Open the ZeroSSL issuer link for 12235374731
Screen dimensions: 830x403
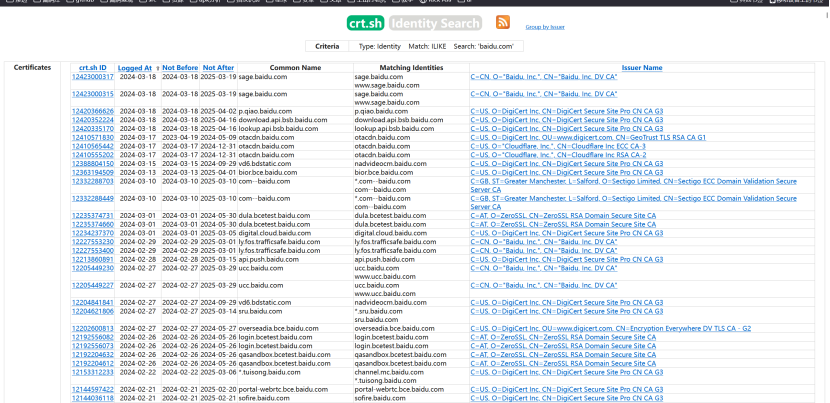tap(563, 216)
